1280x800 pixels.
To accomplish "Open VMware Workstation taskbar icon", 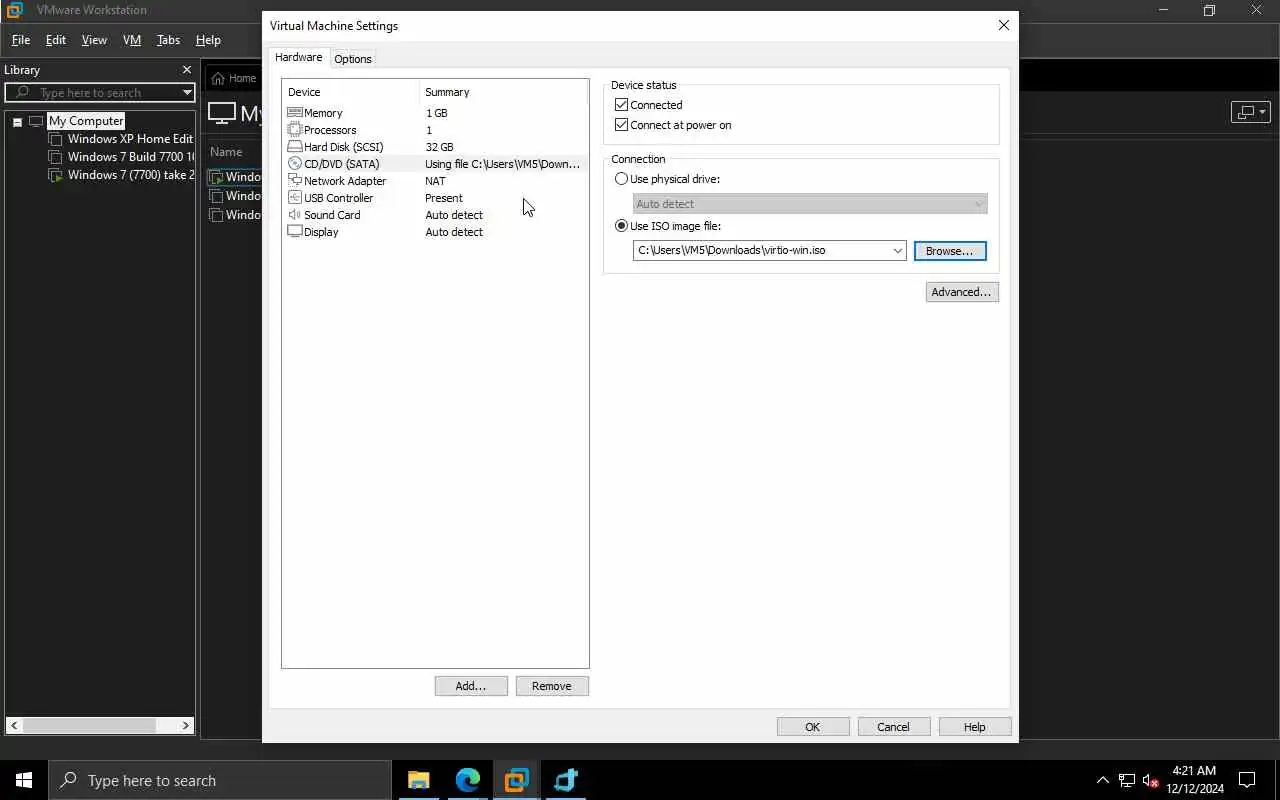I will tap(517, 780).
